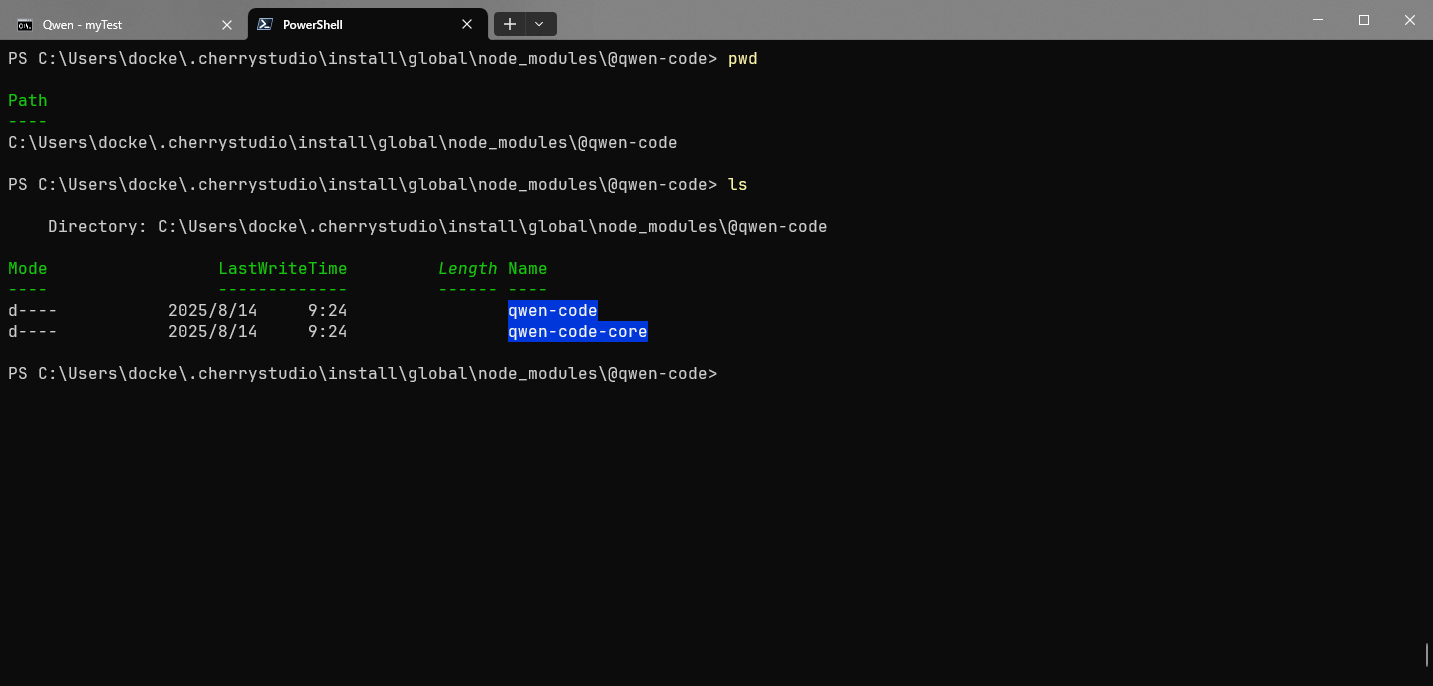Open a new terminal tab with plus button
This screenshot has width=1433, height=686.
[510, 24]
